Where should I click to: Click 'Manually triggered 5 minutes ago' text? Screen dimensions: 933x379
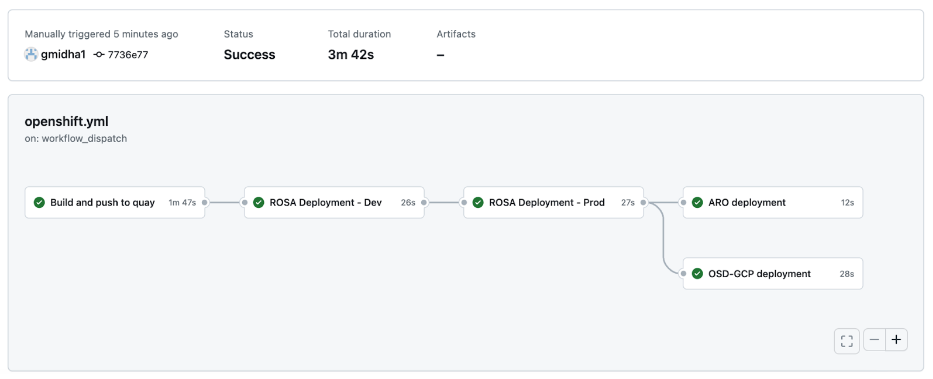(x=101, y=34)
